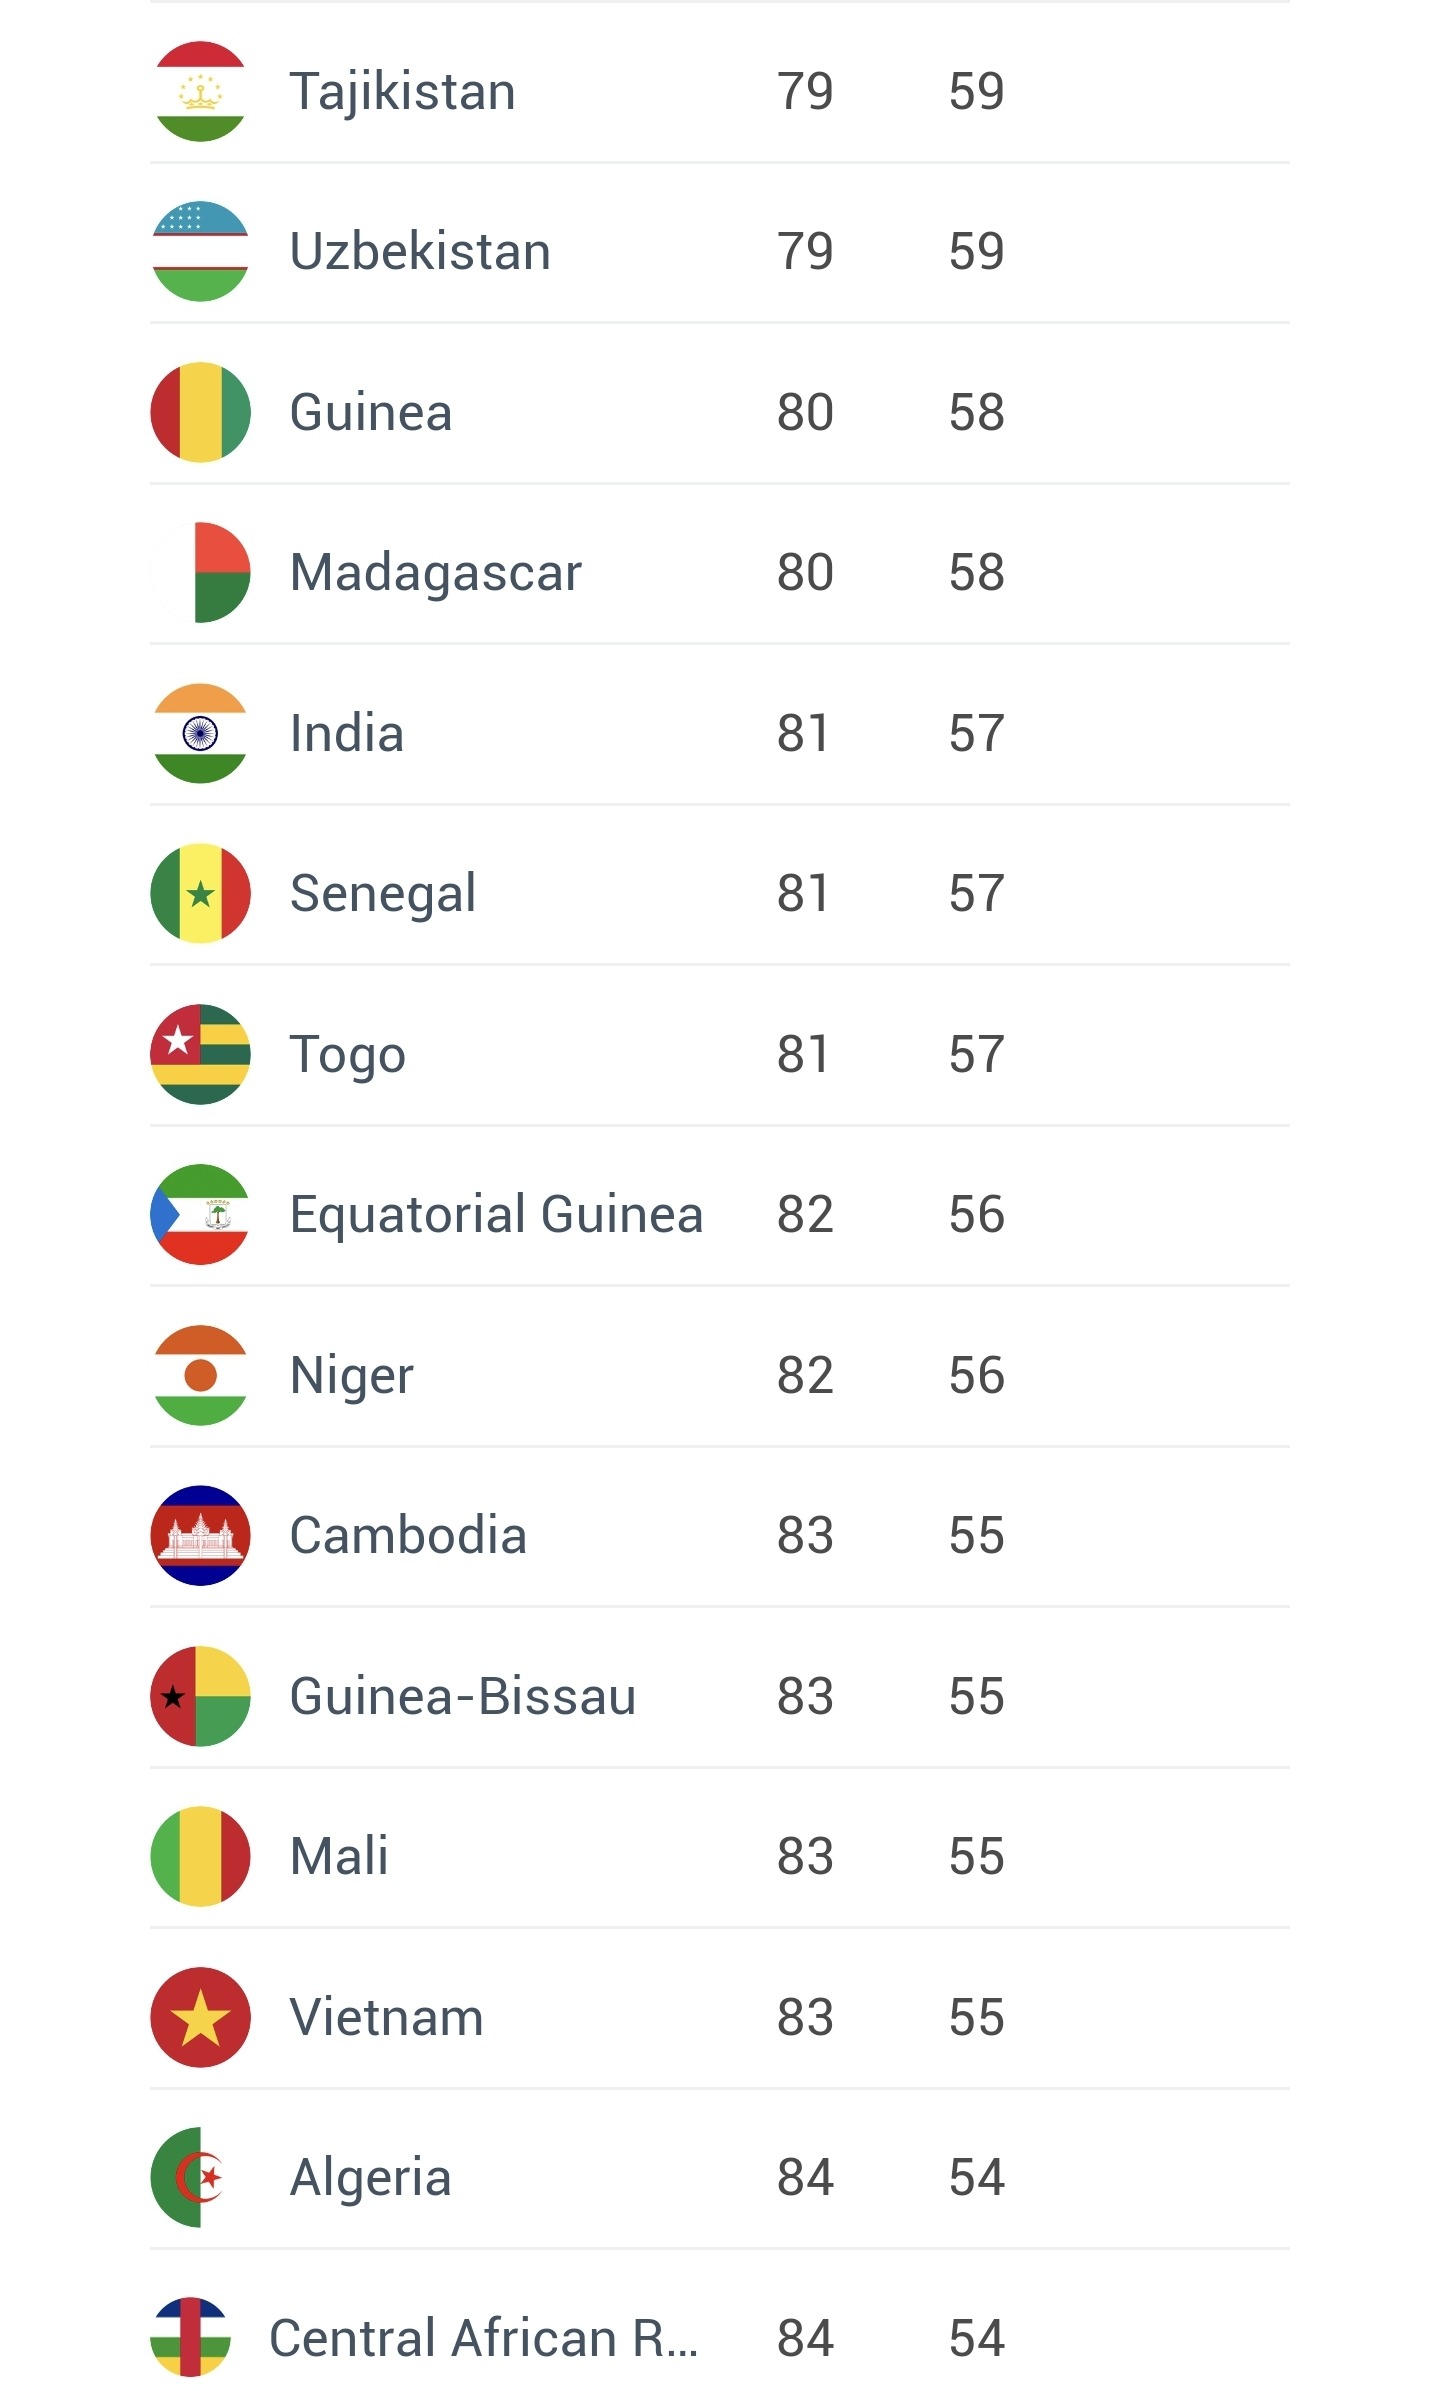Click Madagascar's country name
Viewport: 1439px width, 2391px height.
click(435, 573)
